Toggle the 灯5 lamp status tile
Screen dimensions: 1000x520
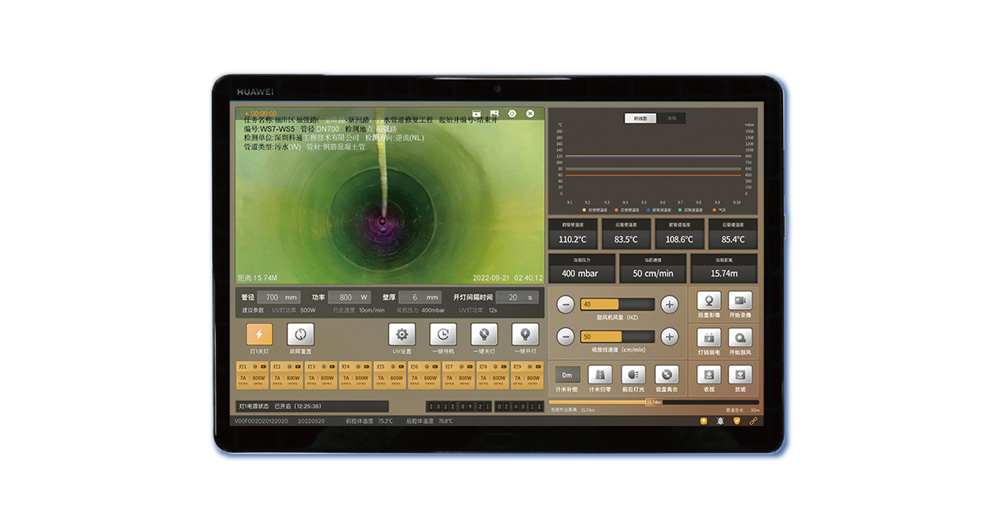click(389, 375)
